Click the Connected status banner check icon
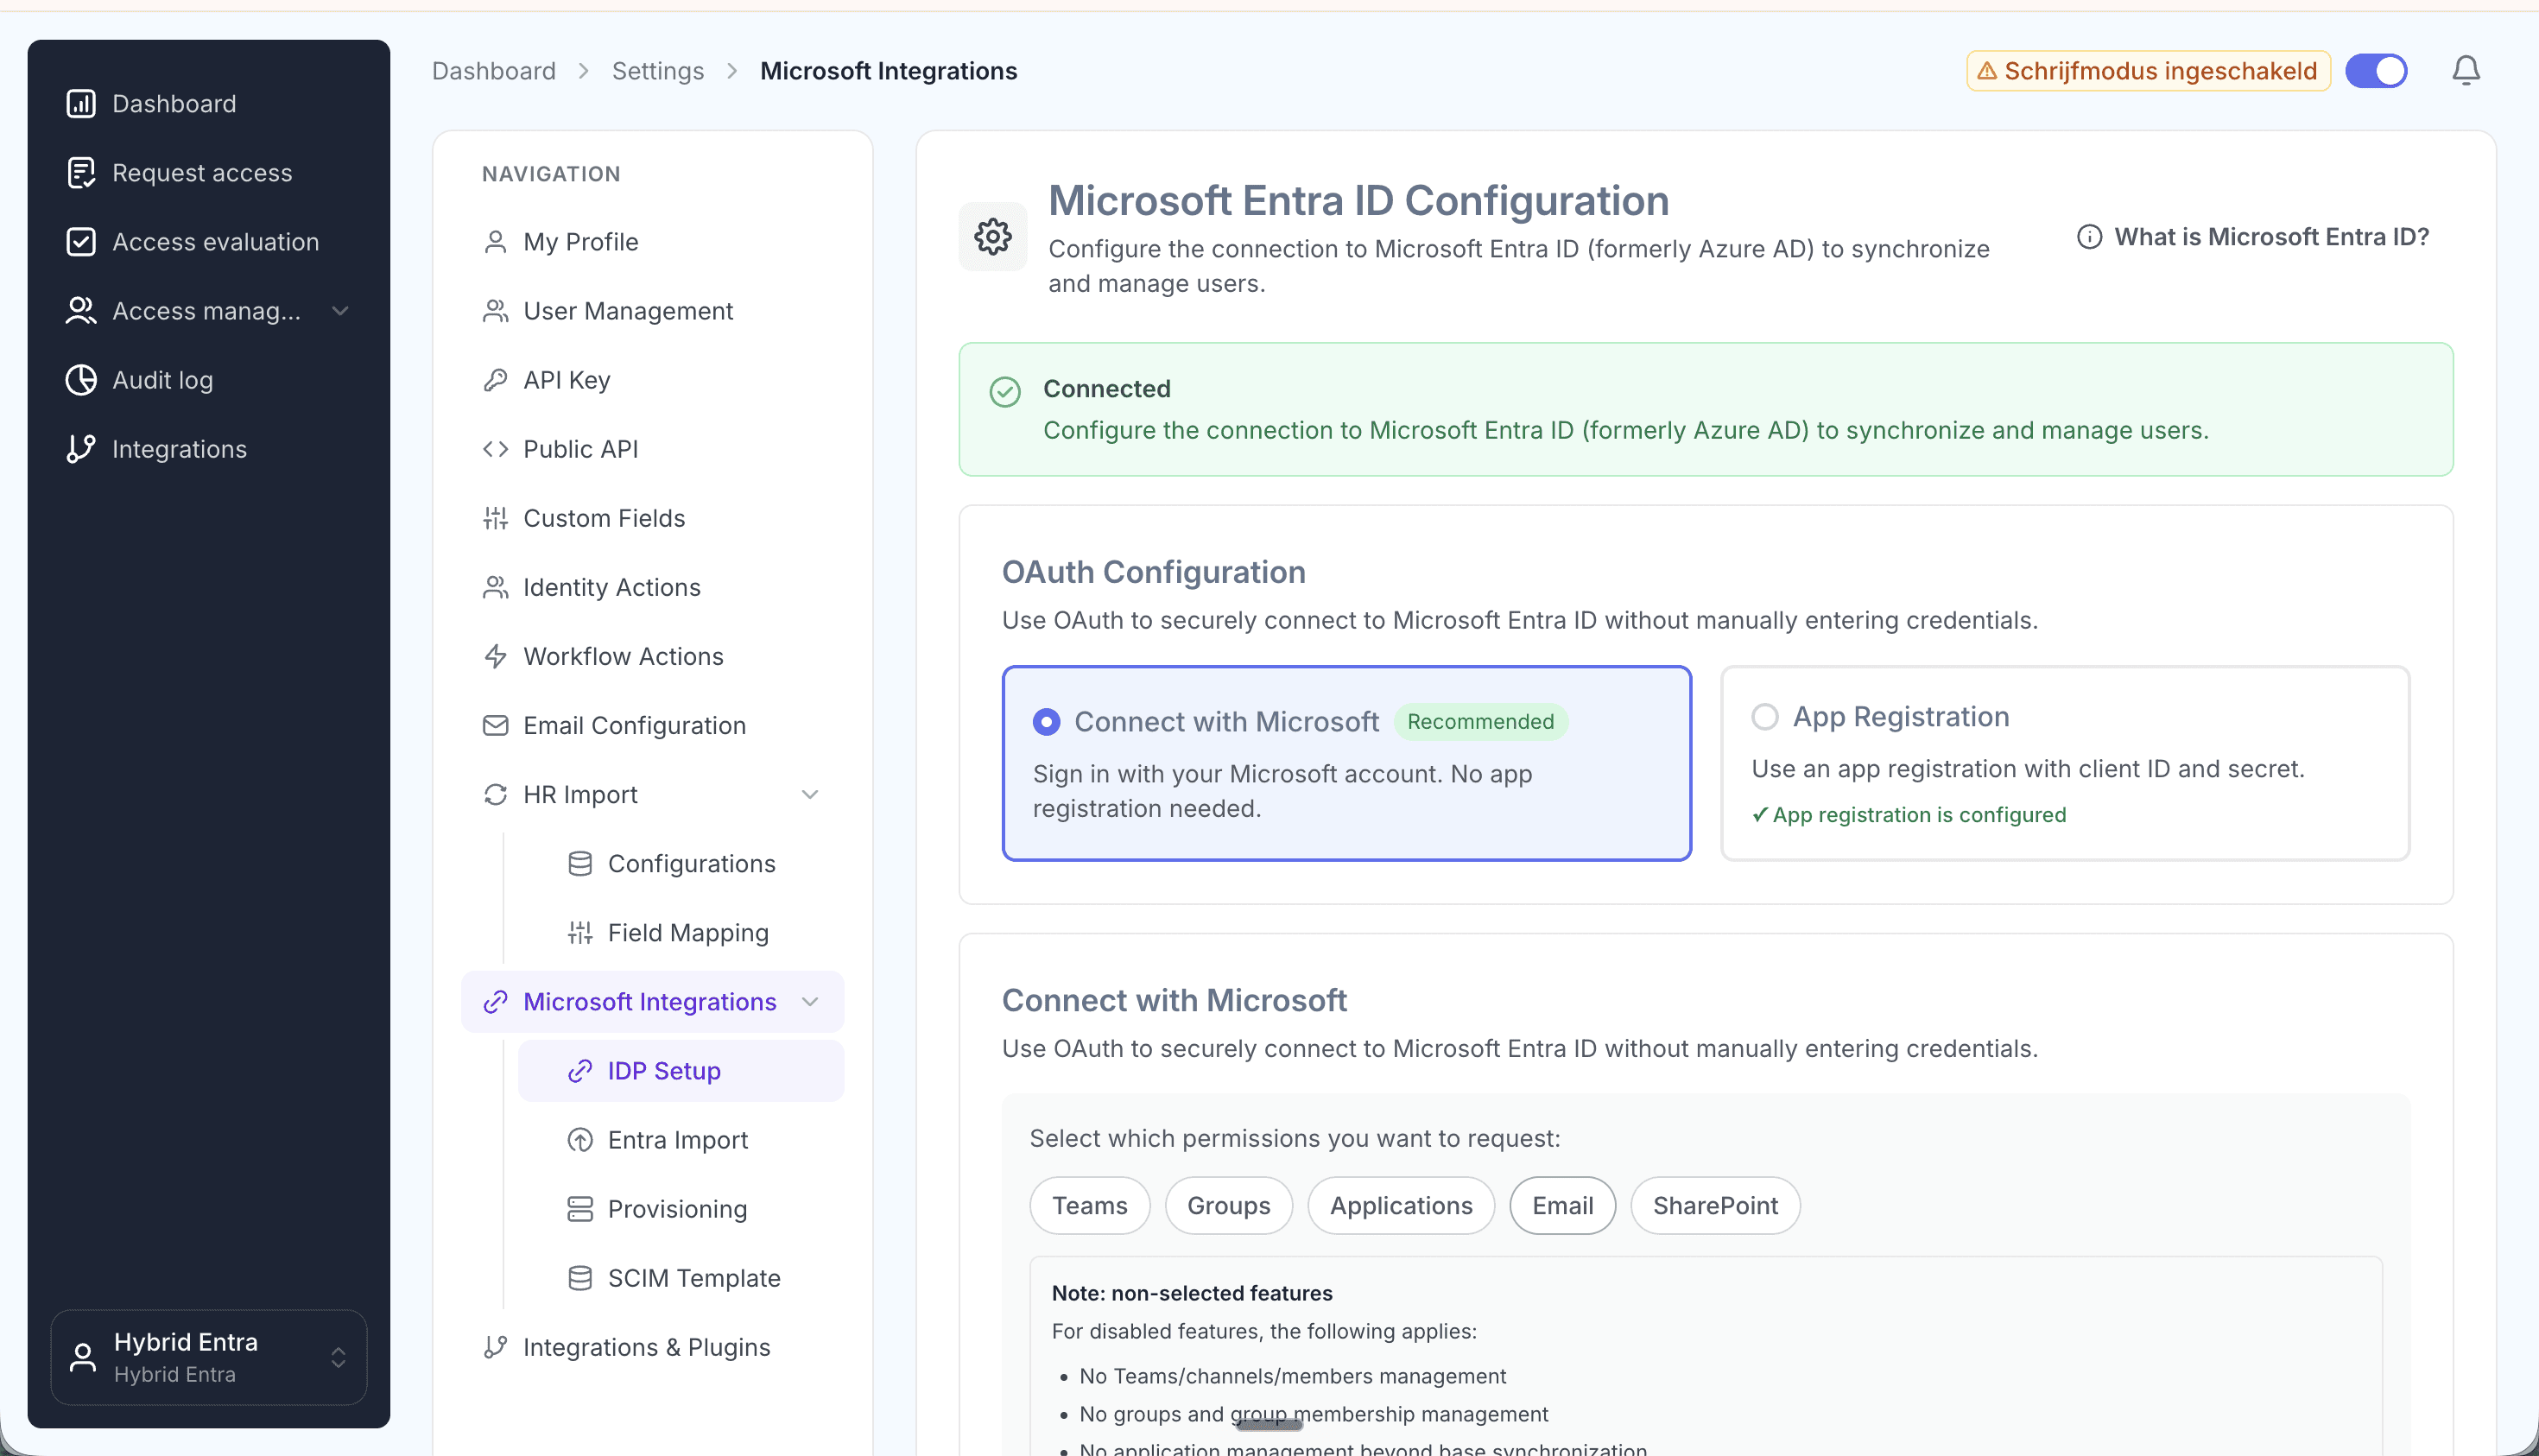The width and height of the screenshot is (2539, 1456). [1004, 391]
